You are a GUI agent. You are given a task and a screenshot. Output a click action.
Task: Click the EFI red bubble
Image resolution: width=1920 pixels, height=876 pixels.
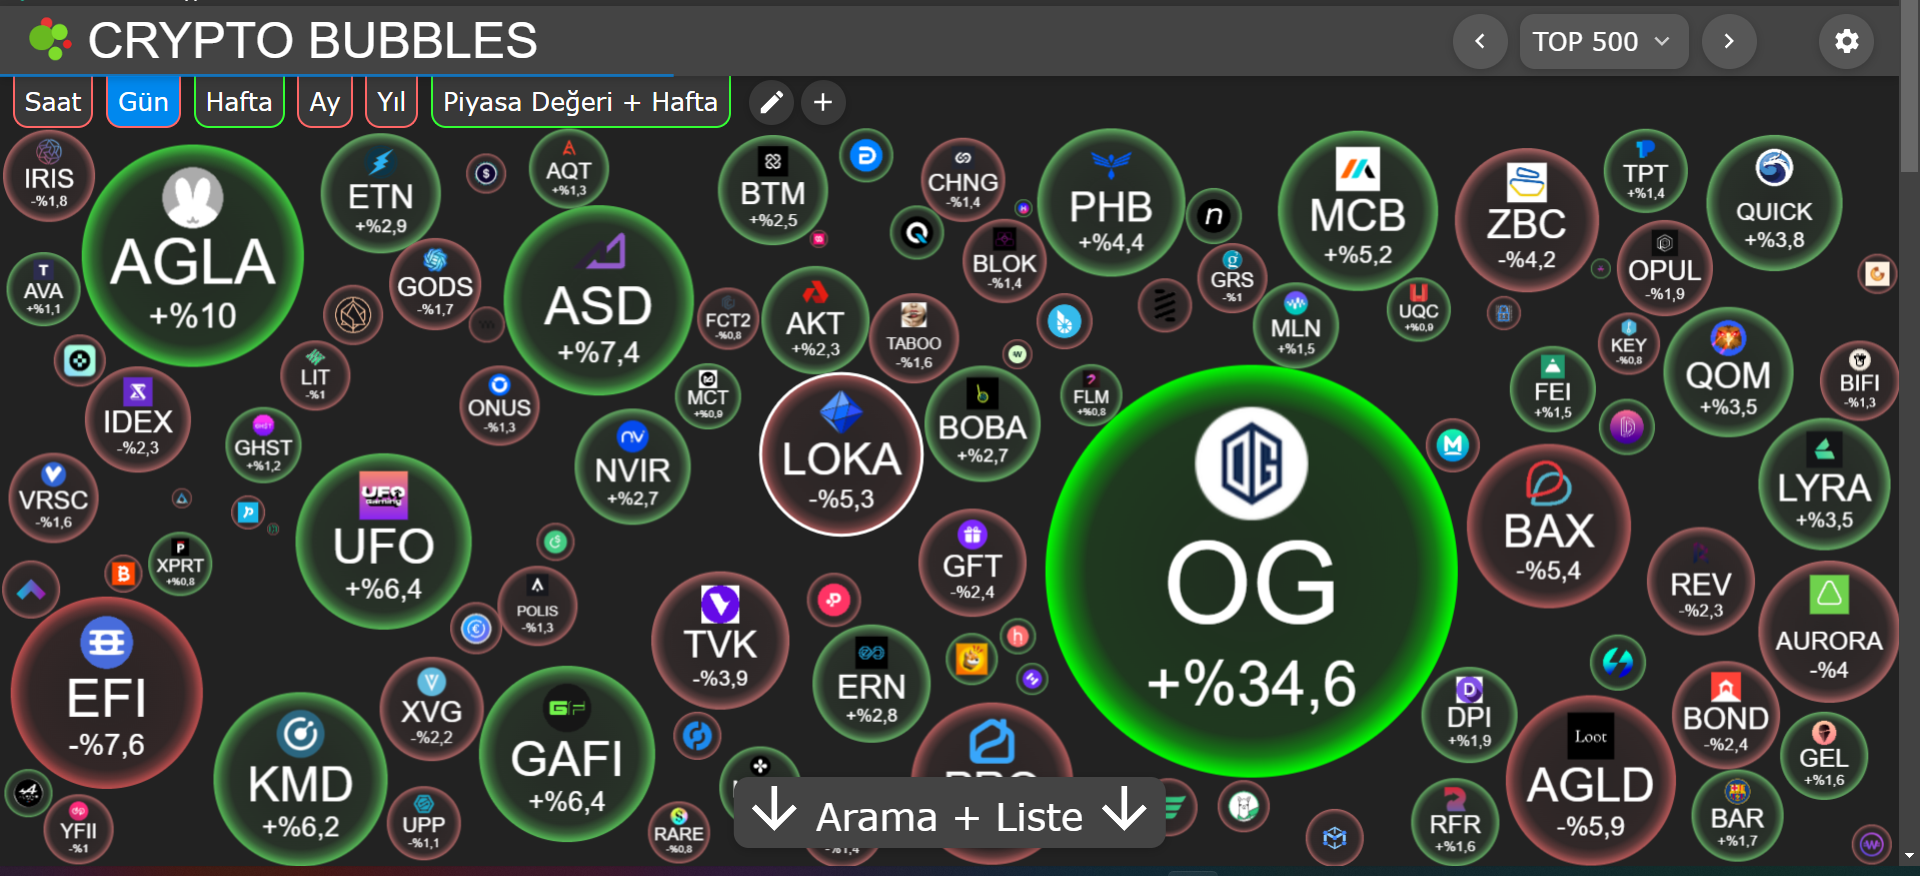[106, 693]
